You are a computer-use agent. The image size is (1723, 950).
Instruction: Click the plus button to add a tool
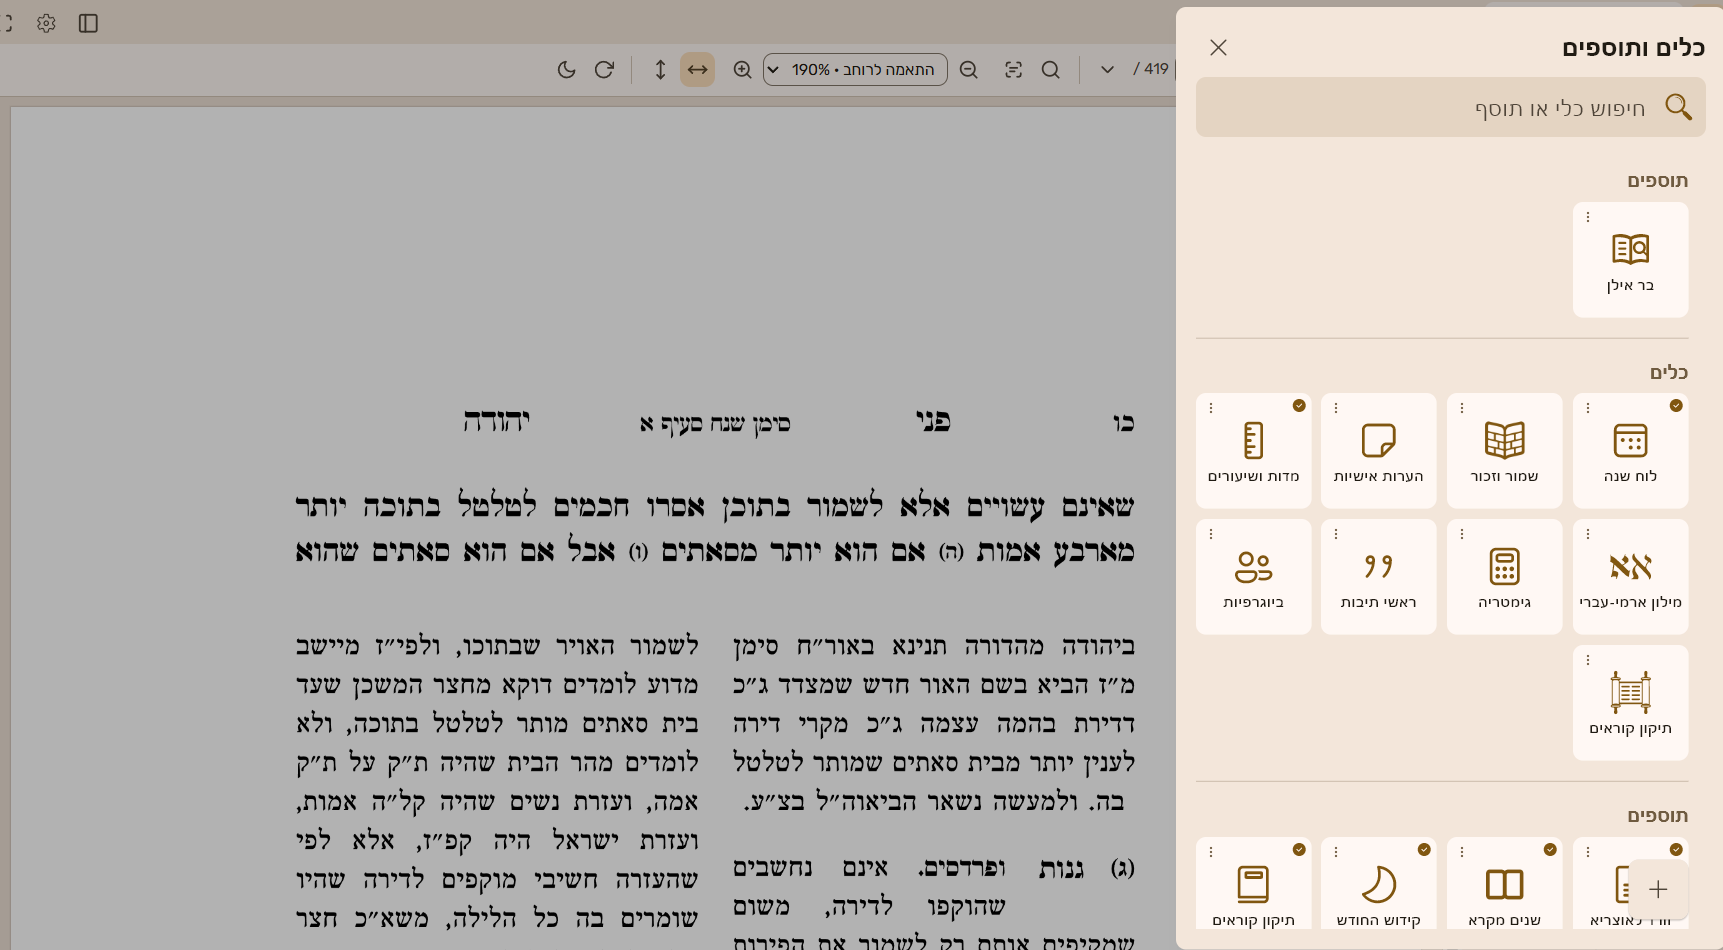click(x=1658, y=889)
